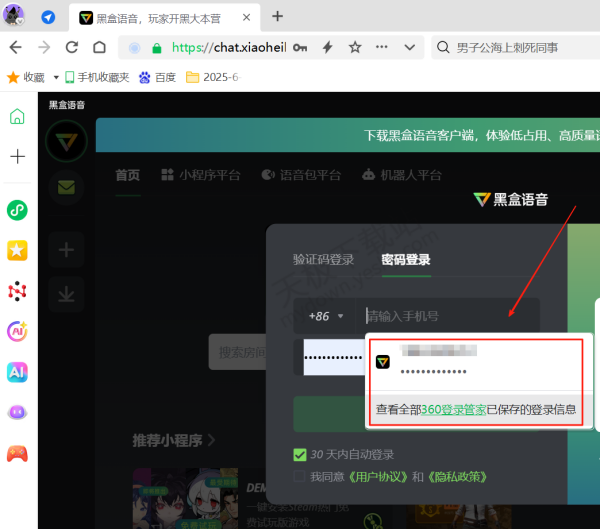Bookmark page with star icon in address bar
This screenshot has width=600, height=529.
355,47
